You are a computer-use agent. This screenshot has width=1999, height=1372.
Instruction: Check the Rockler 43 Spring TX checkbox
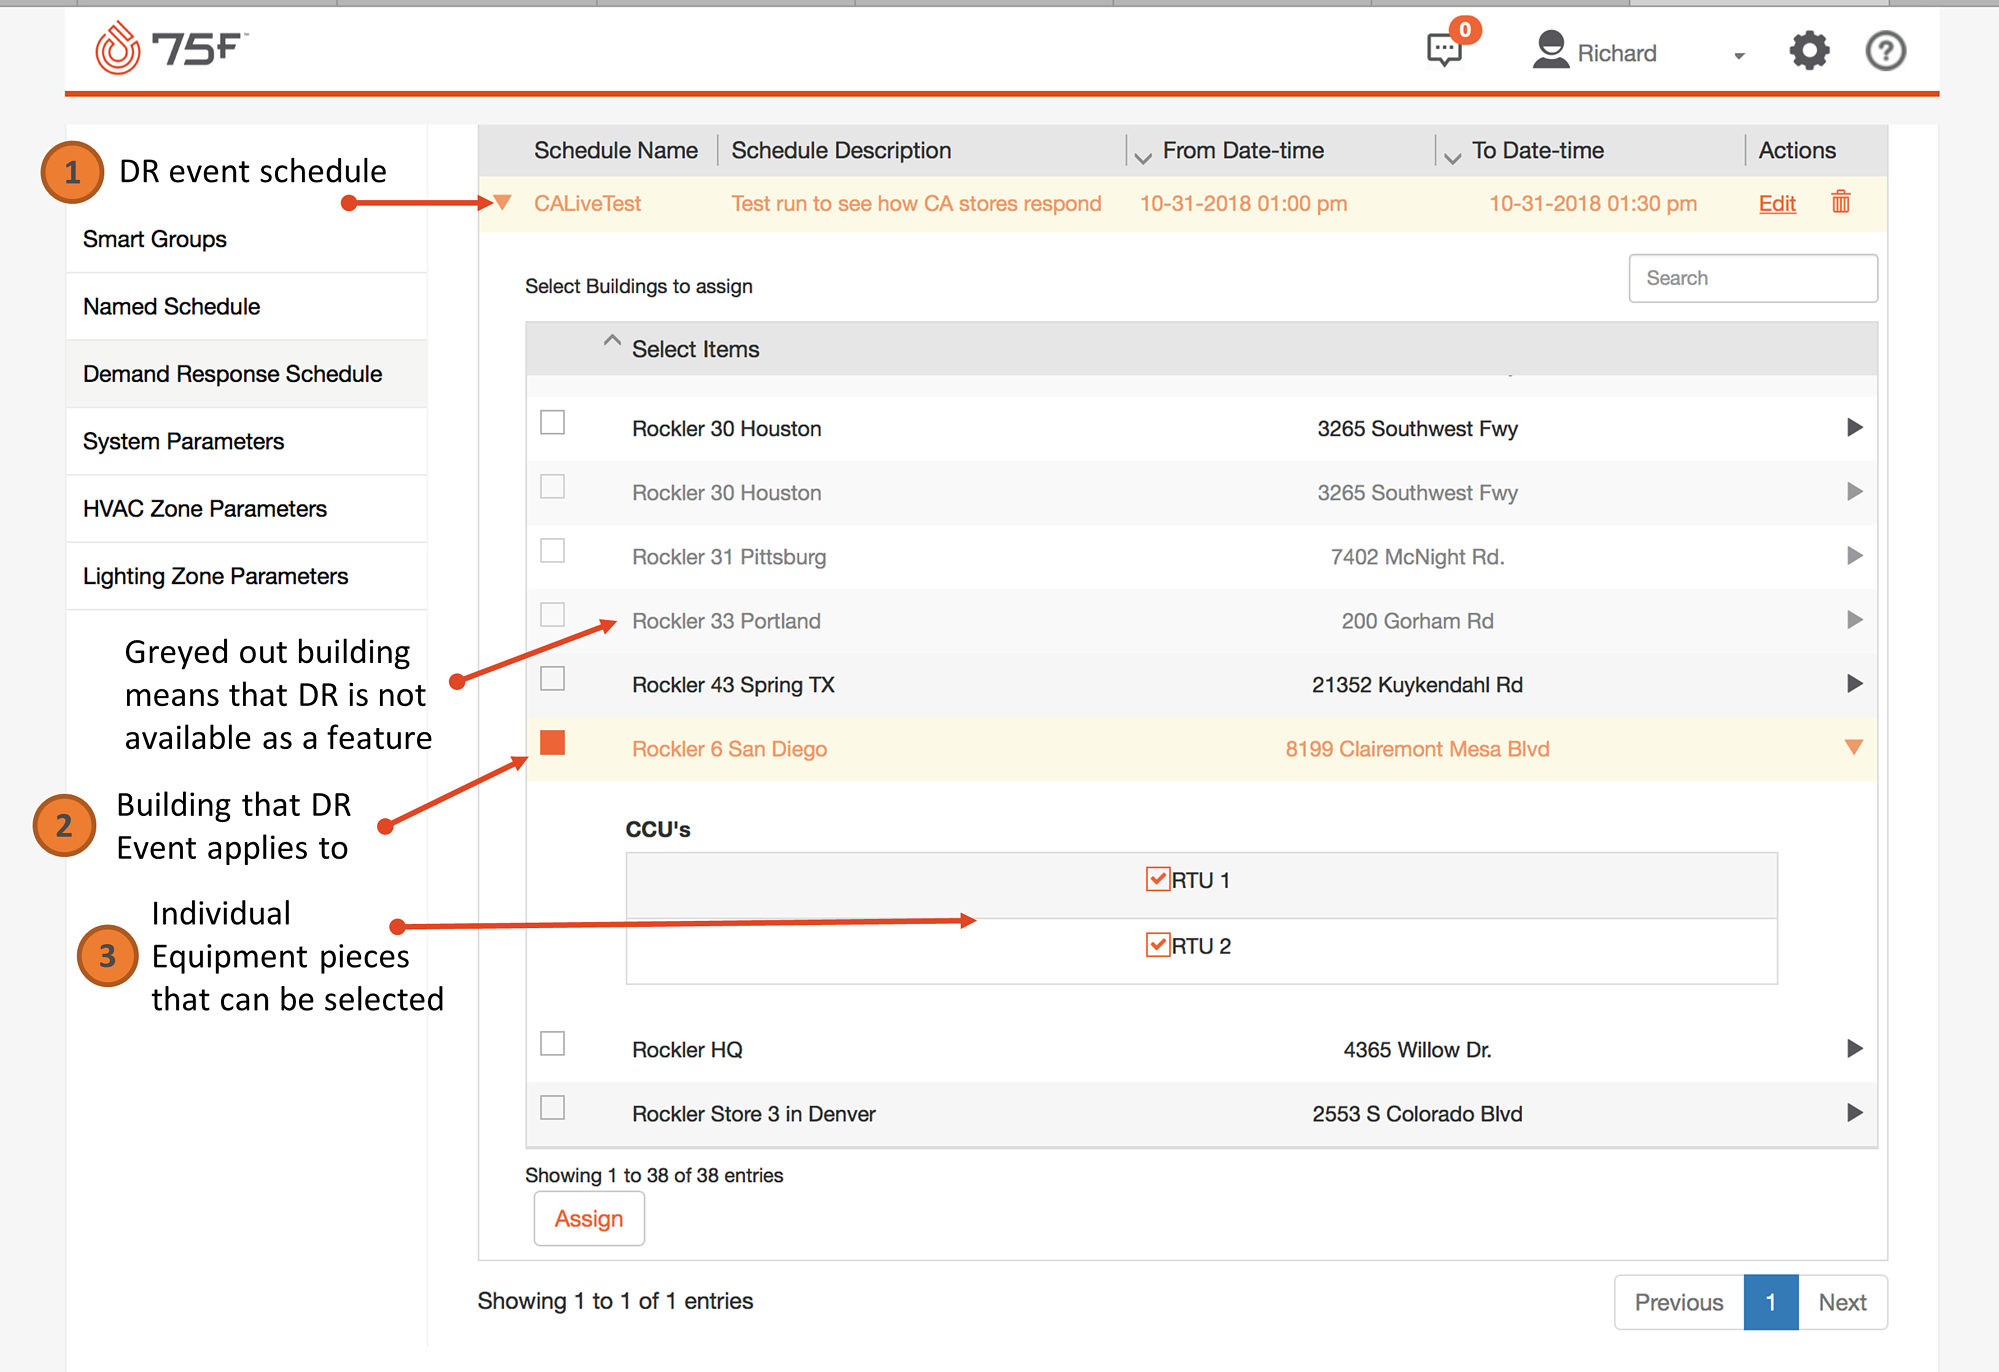pos(552,679)
